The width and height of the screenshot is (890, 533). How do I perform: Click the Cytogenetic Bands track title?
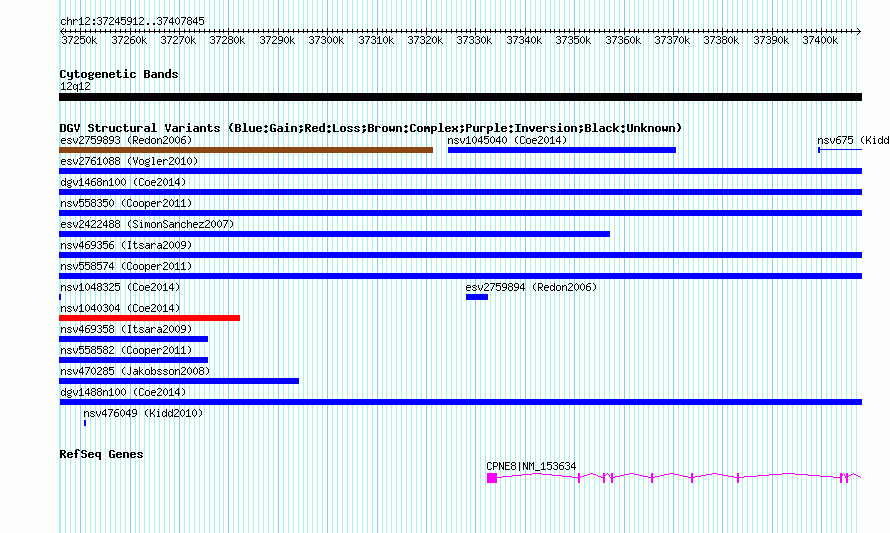[119, 74]
